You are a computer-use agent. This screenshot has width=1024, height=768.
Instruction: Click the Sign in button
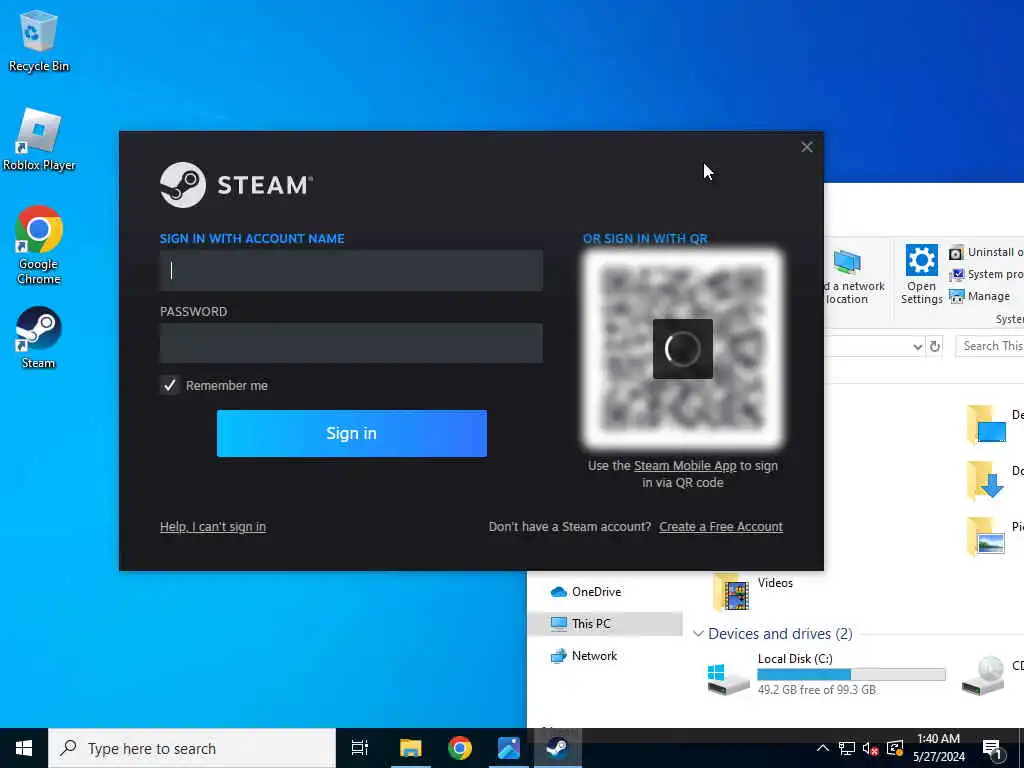pyautogui.click(x=351, y=434)
